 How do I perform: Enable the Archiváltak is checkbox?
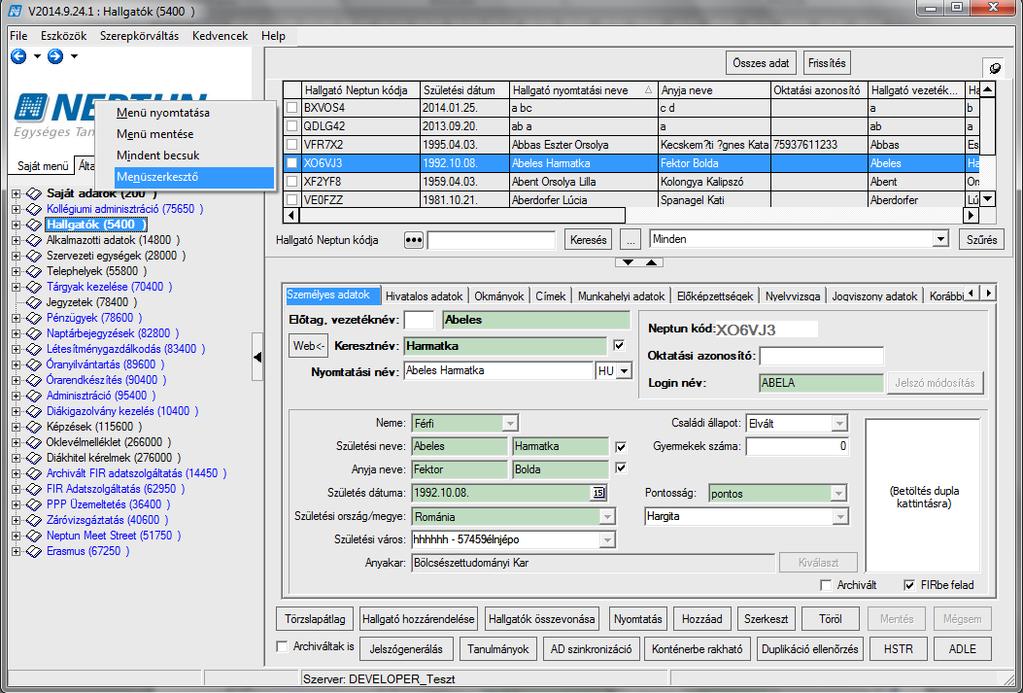coord(282,647)
